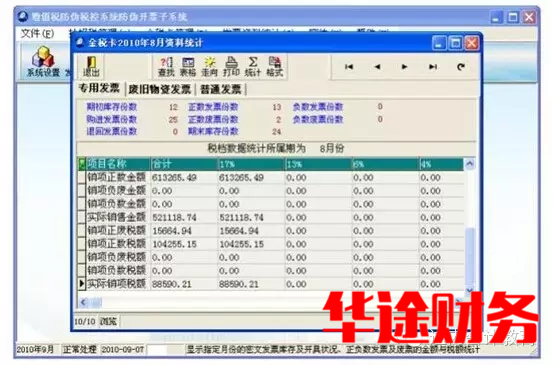553x365 pixels.
Task: Switch to 废旧物资发票 tab
Action: [159, 89]
